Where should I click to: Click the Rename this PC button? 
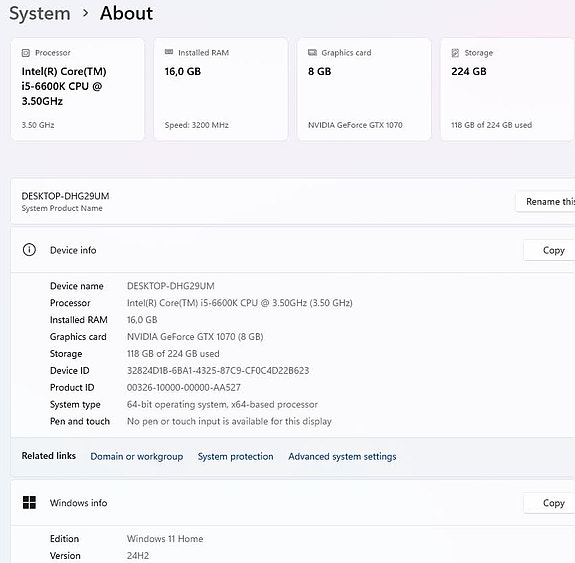[x=545, y=201]
